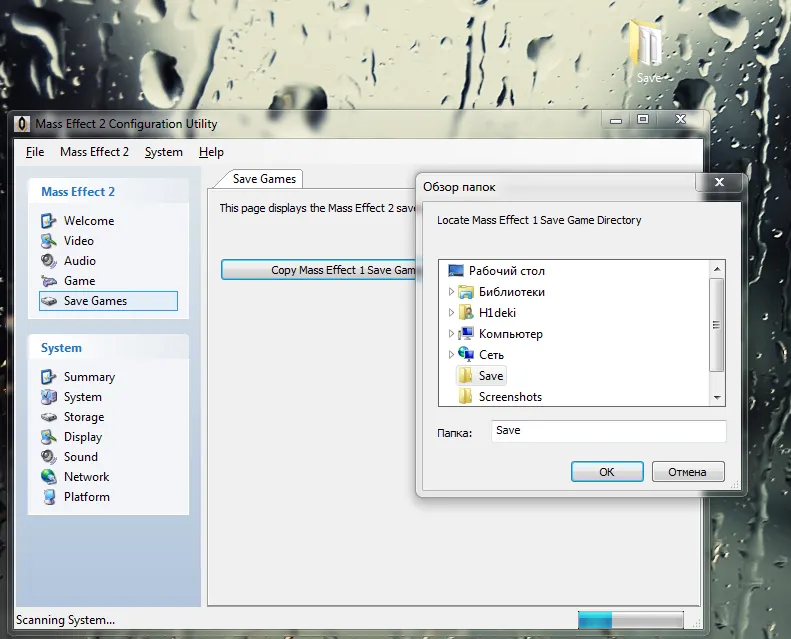Click the Рабочий стол desktop icon in the tree

(x=456, y=271)
